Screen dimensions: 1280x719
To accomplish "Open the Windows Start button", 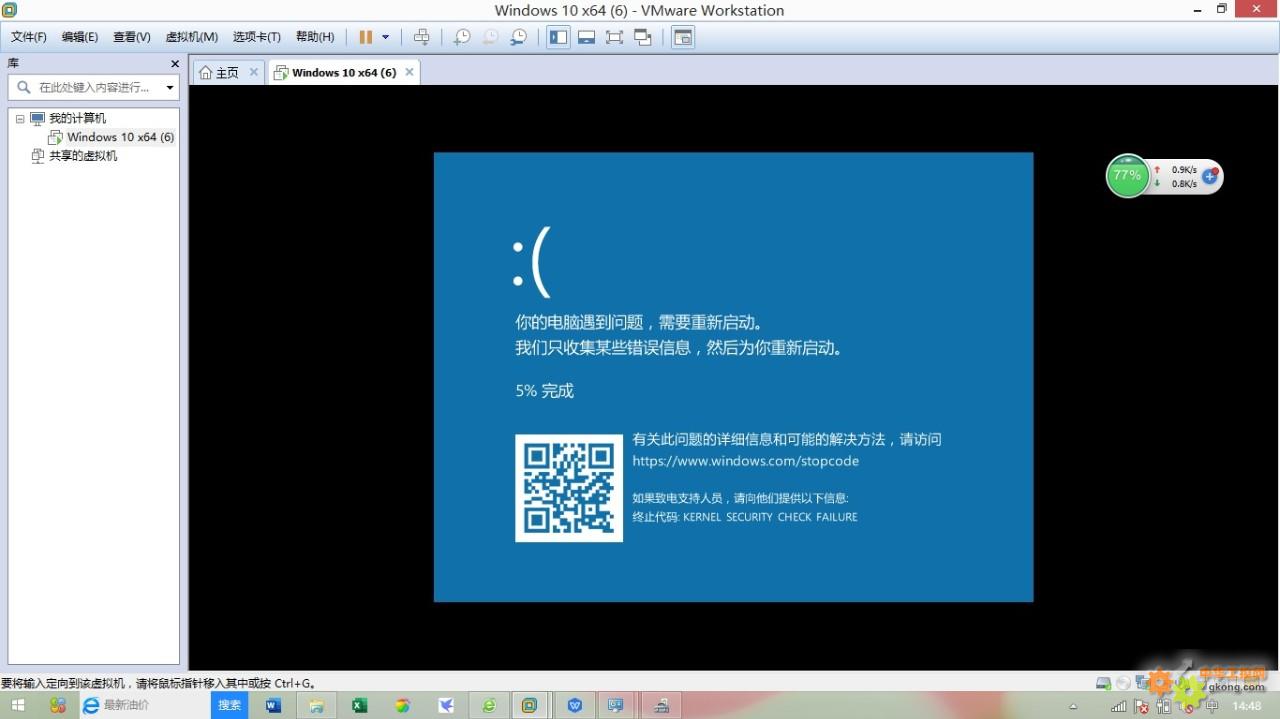I will [x=18, y=705].
